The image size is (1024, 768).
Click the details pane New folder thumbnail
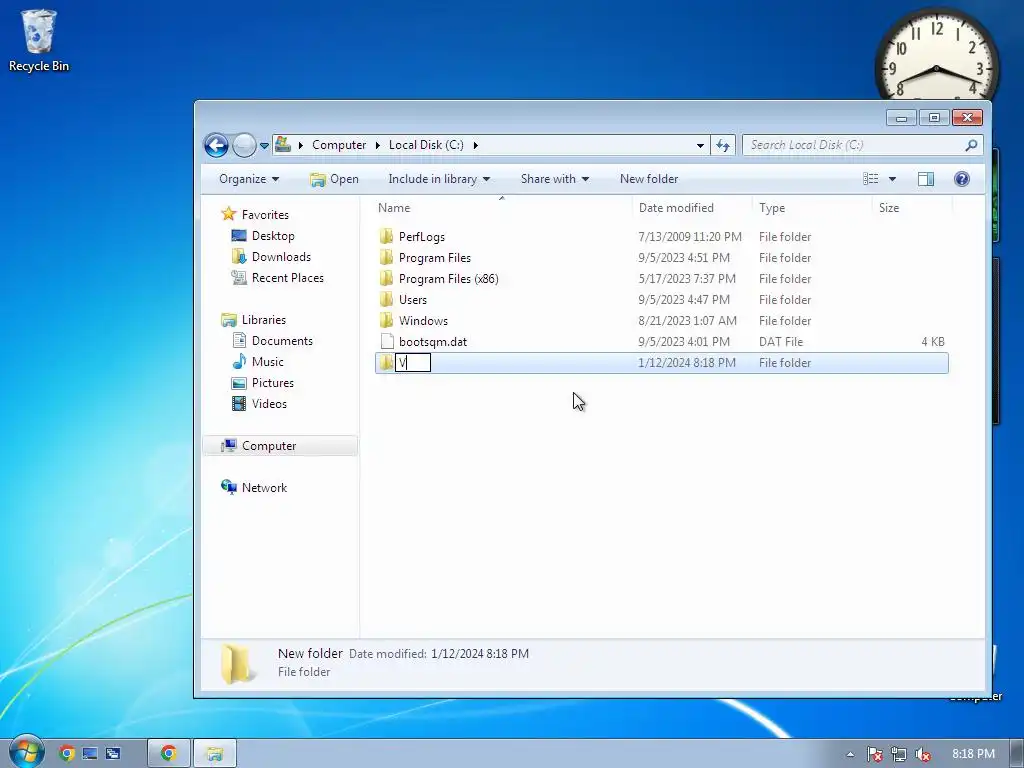tap(236, 664)
